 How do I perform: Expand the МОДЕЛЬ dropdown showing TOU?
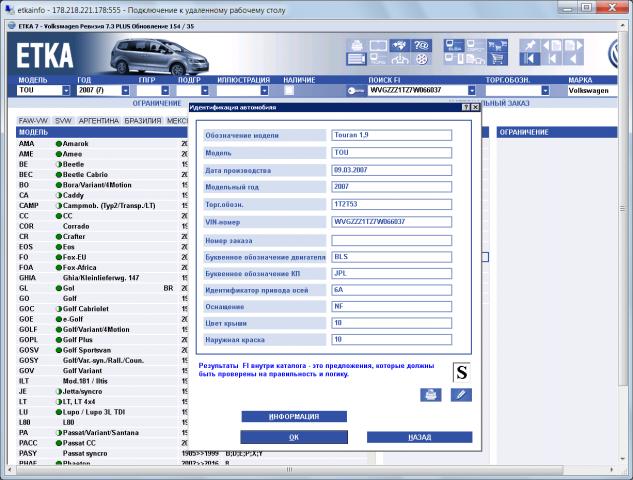click(x=66, y=90)
